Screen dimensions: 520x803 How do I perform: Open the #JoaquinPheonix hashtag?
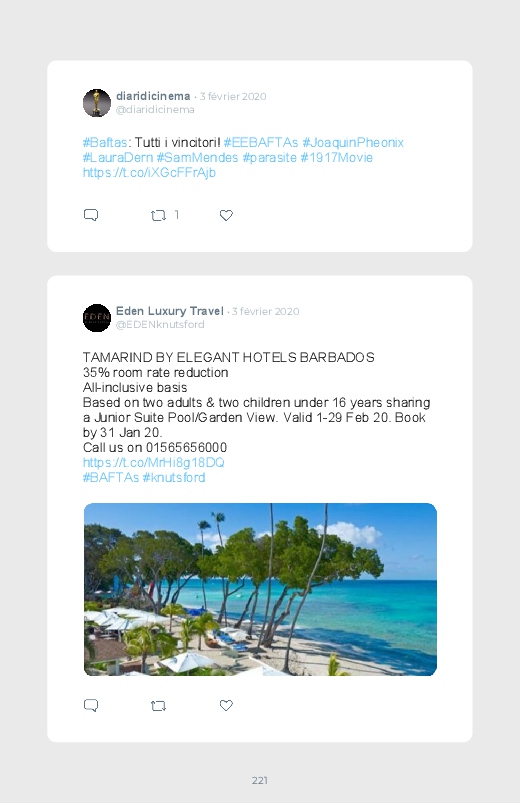tap(353, 142)
